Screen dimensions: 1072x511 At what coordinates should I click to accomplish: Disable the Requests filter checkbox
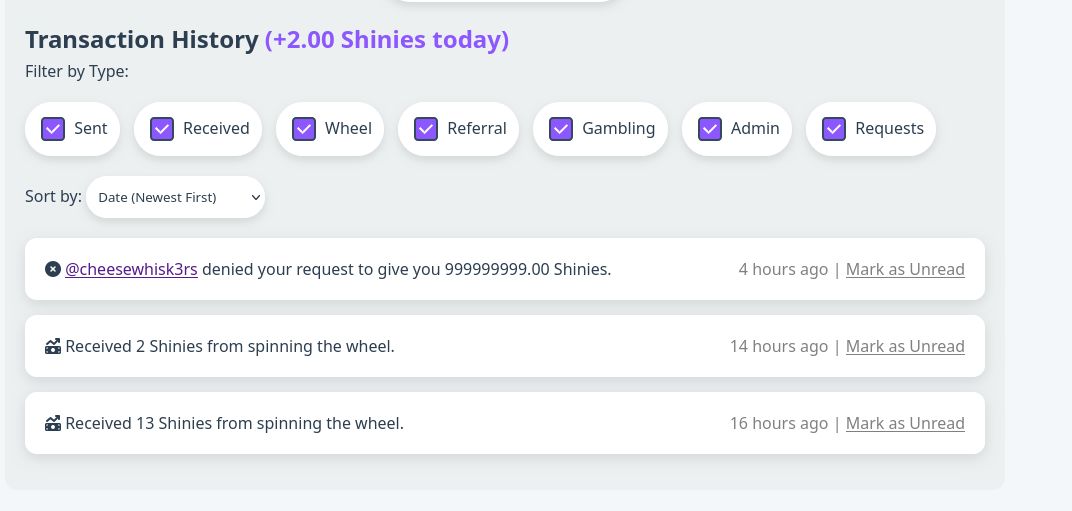click(x=833, y=129)
